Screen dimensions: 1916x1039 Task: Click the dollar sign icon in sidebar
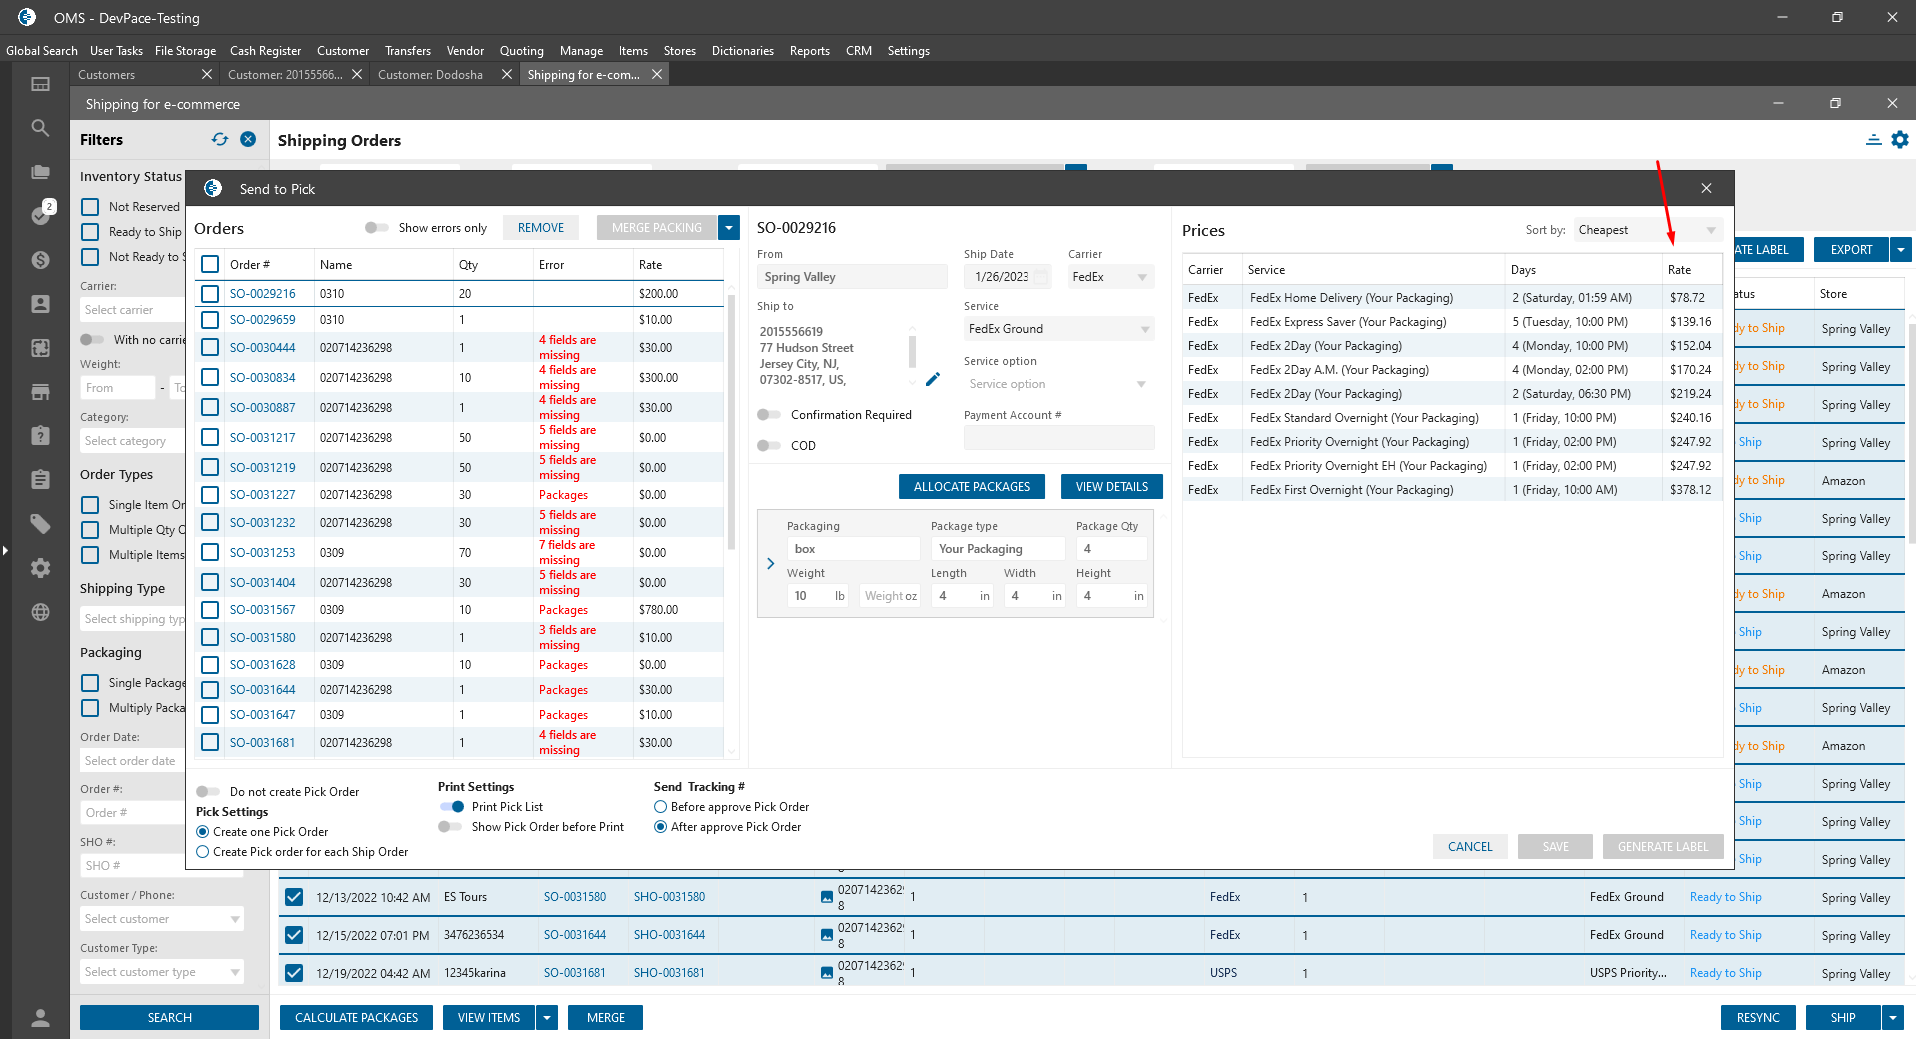40,260
